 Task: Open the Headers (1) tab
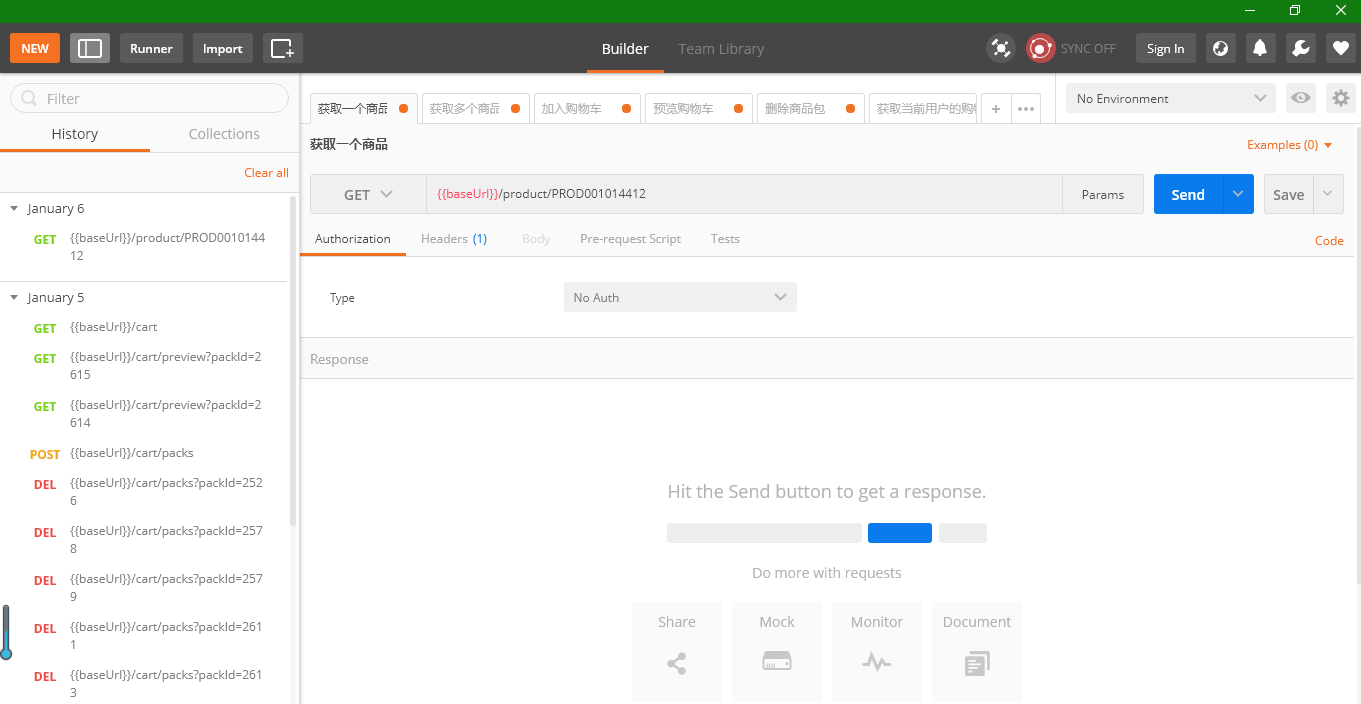pyautogui.click(x=454, y=239)
